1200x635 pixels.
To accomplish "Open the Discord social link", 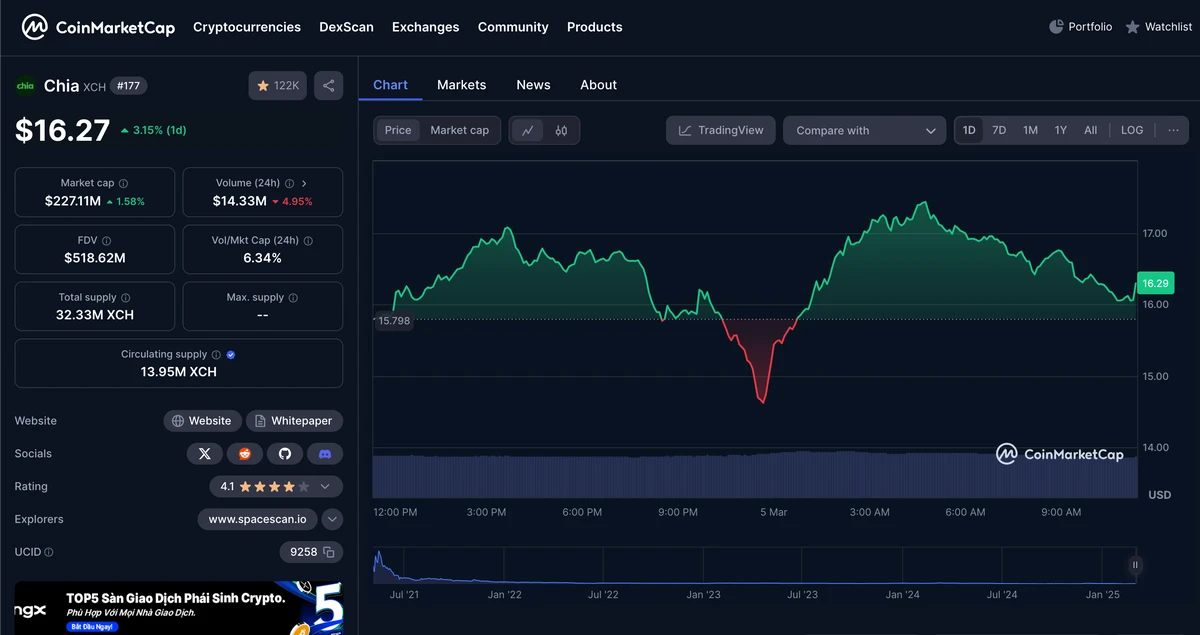I will point(325,454).
